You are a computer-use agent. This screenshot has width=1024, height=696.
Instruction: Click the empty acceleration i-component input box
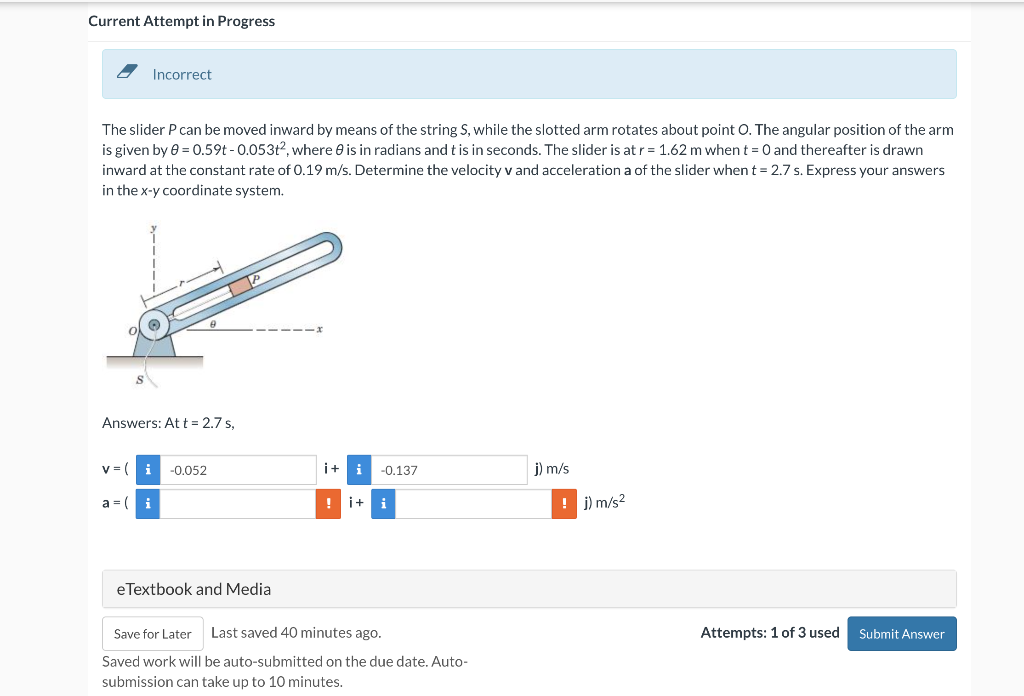click(238, 503)
